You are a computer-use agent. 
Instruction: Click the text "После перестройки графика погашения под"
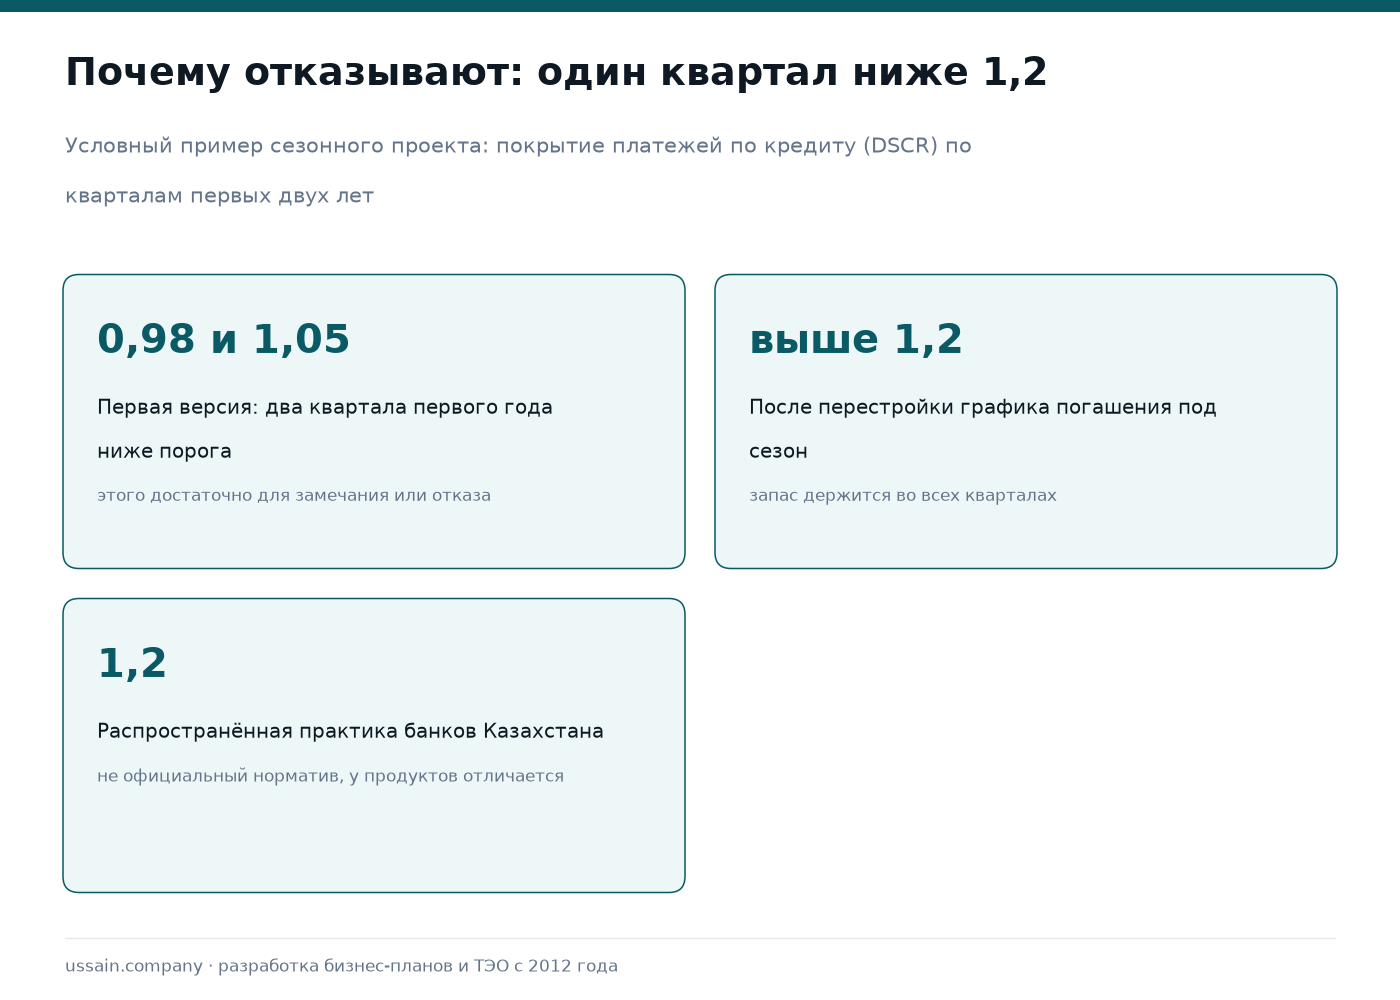983,408
